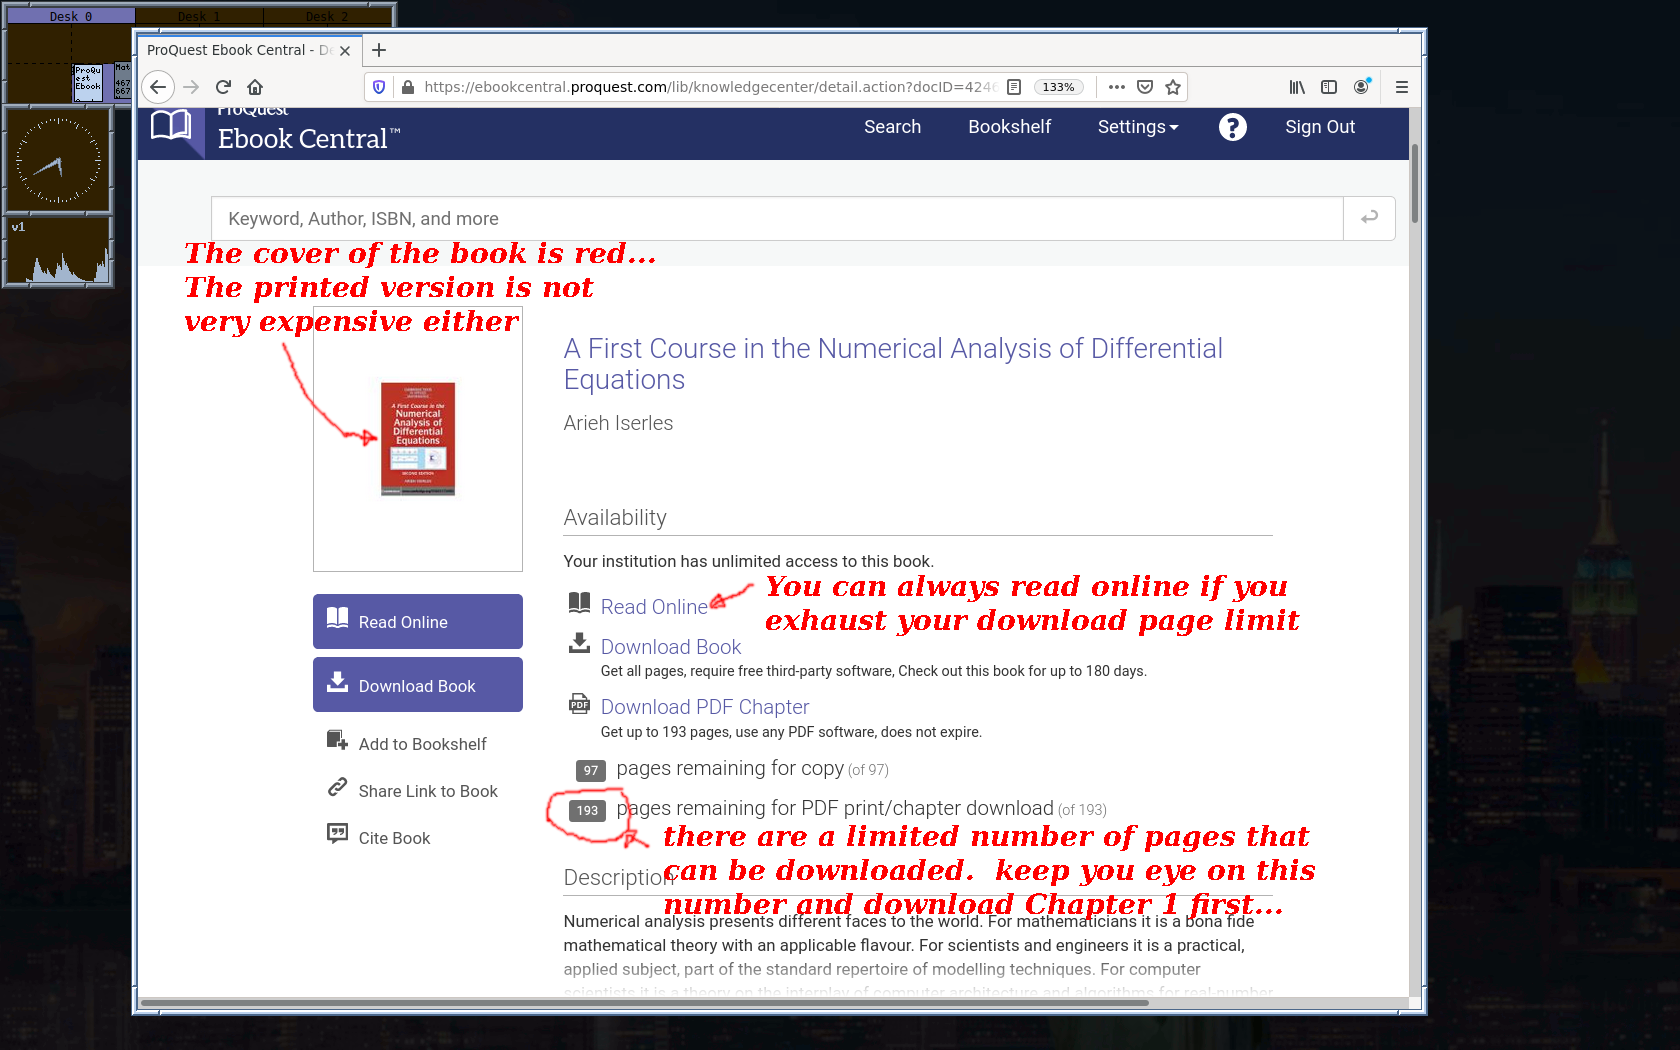Follow the Download PDF Chapter link
This screenshot has width=1680, height=1050.
(x=705, y=707)
